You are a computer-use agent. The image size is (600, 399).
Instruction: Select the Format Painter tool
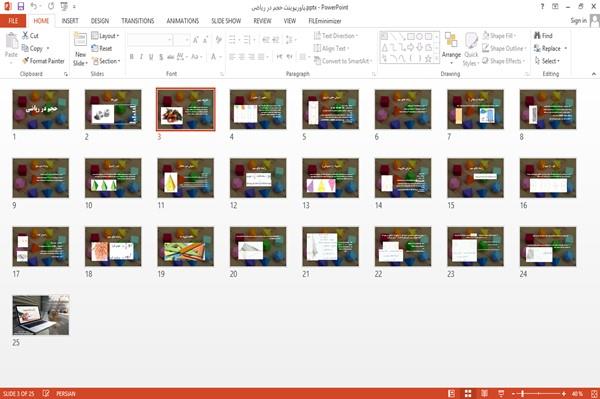point(43,61)
